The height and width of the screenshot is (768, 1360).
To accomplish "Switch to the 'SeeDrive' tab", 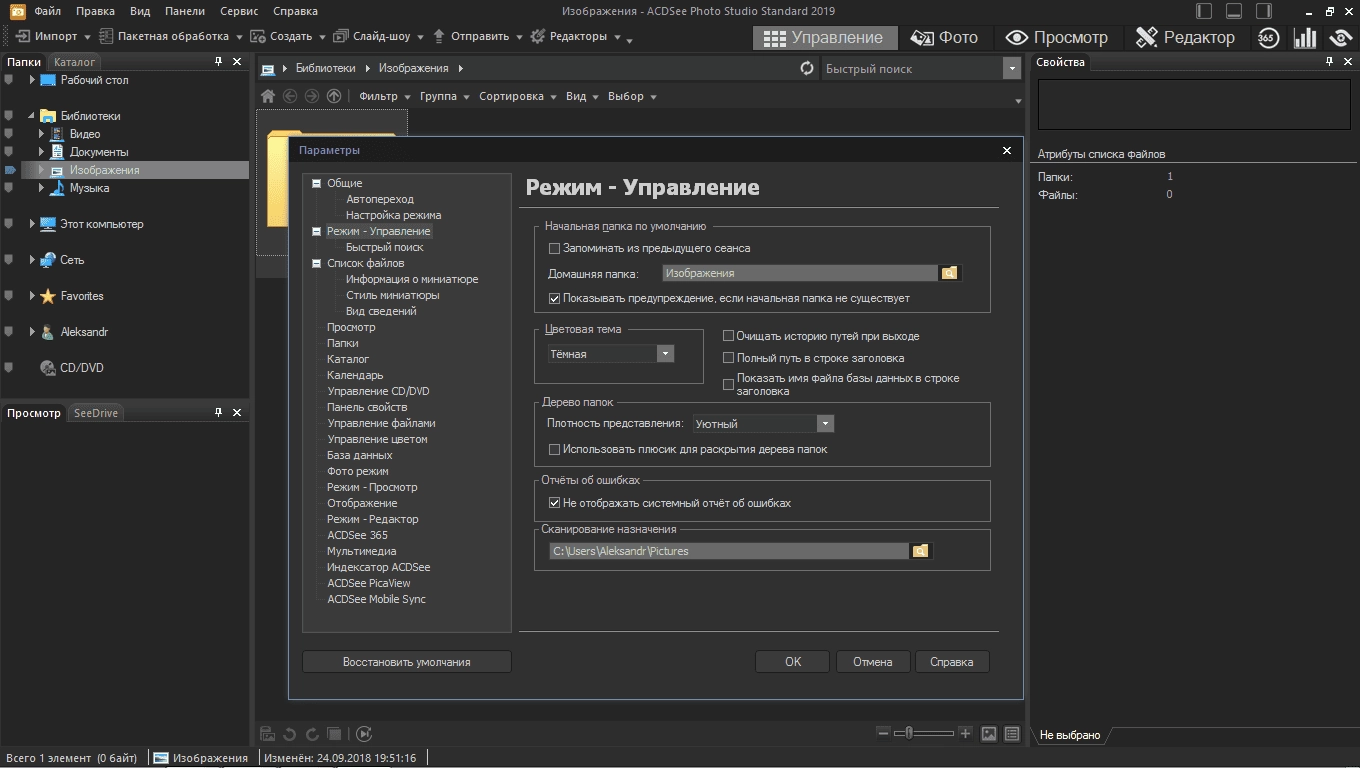I will (x=95, y=413).
